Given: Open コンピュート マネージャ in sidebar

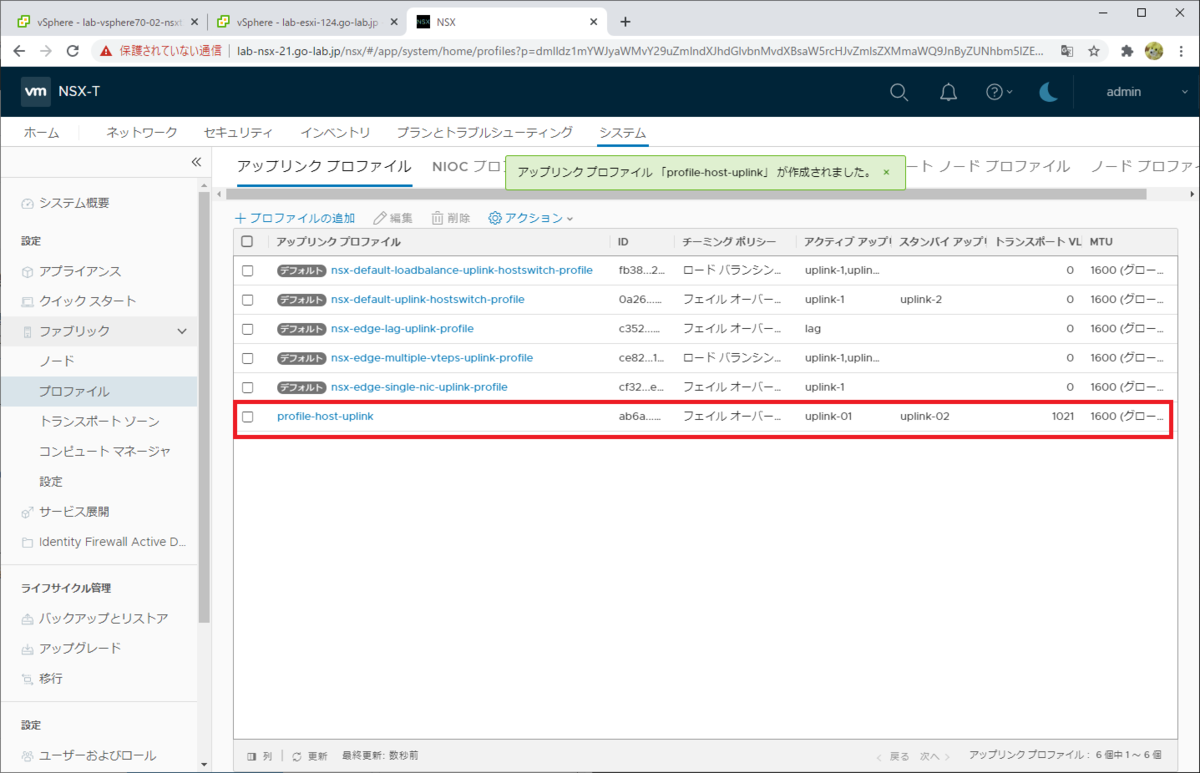Looking at the screenshot, I should (105, 451).
